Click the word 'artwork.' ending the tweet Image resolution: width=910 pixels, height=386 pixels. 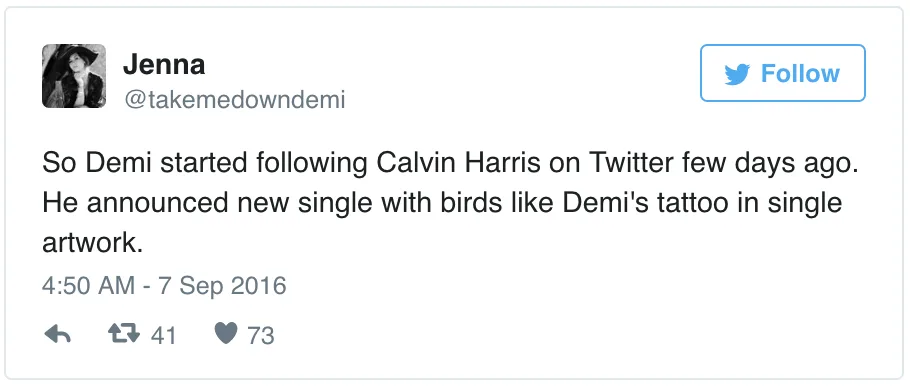coord(92,244)
